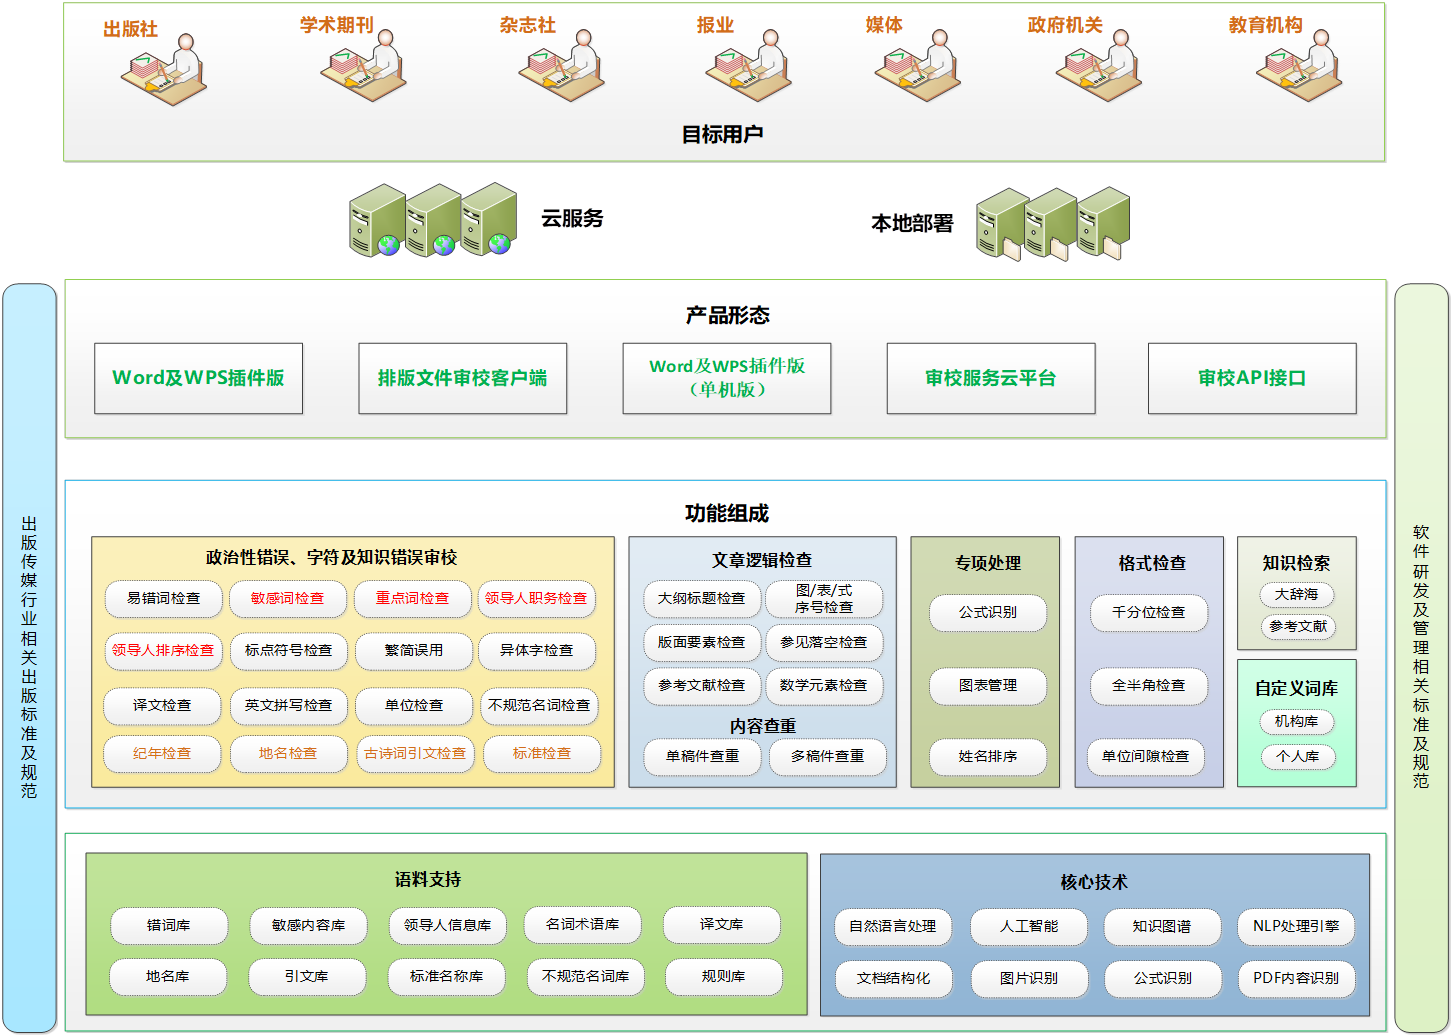Open the 审校API接口 interface option
Viewport: 1452px width, 1036px height.
tap(1252, 378)
